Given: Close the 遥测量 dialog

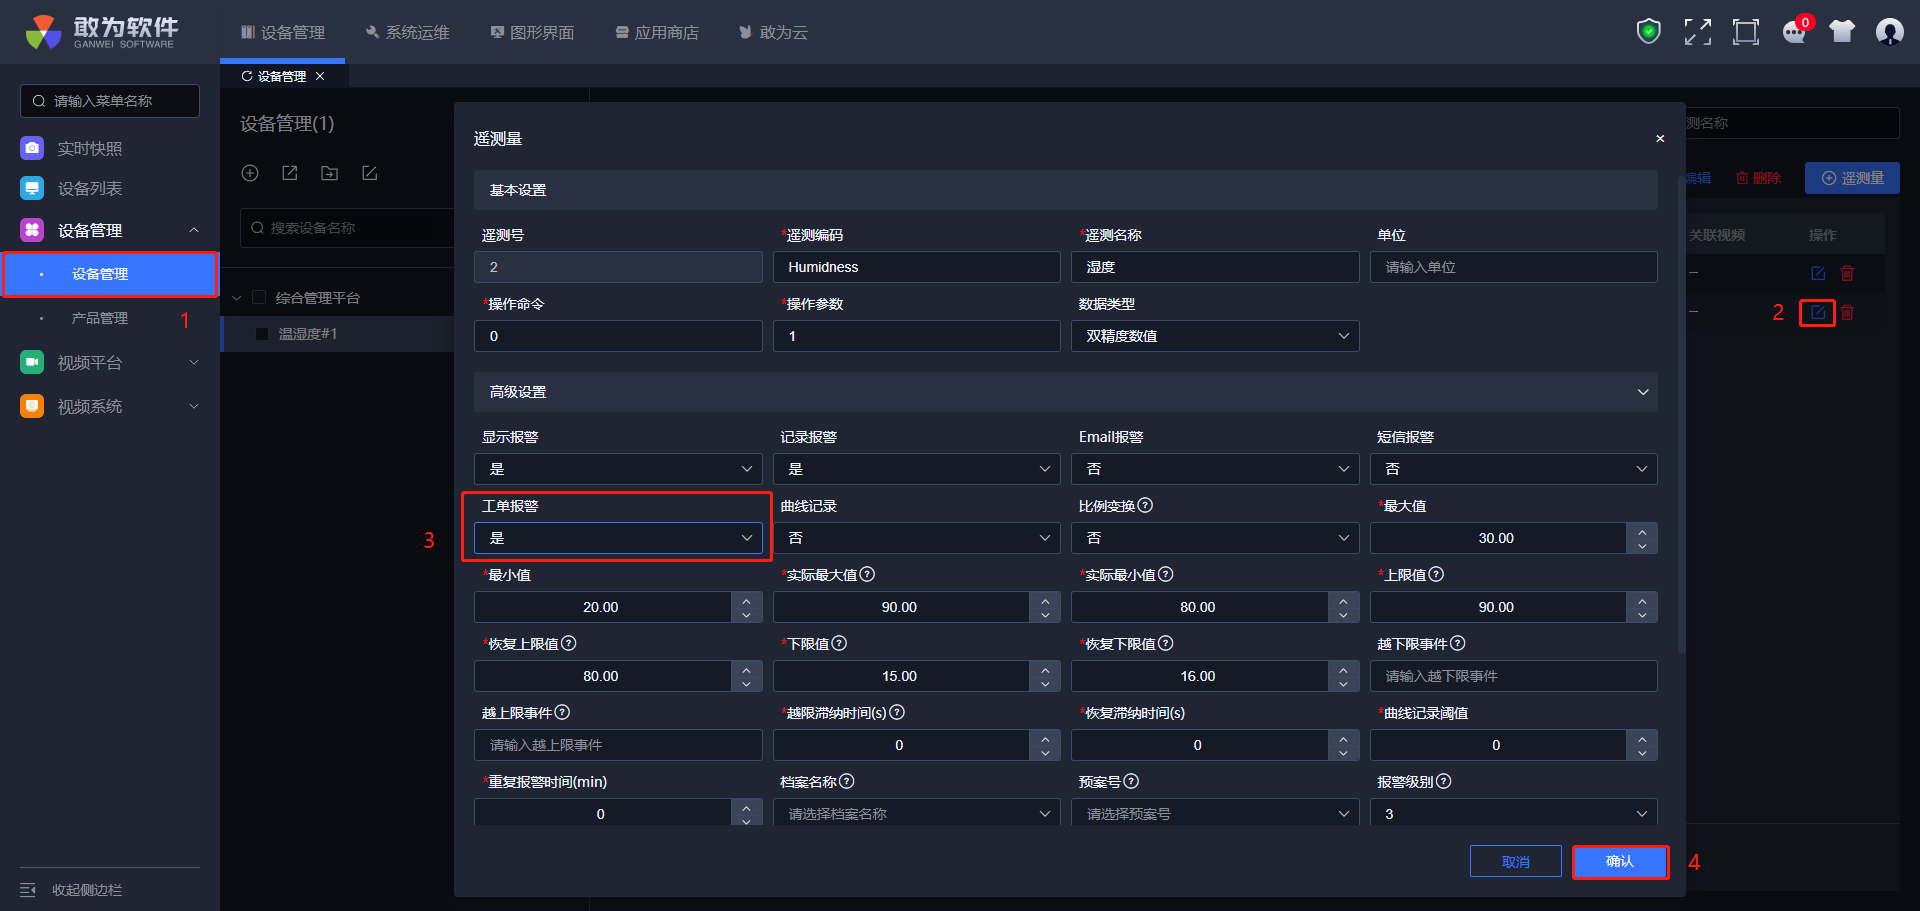Looking at the screenshot, I should click(x=1660, y=139).
